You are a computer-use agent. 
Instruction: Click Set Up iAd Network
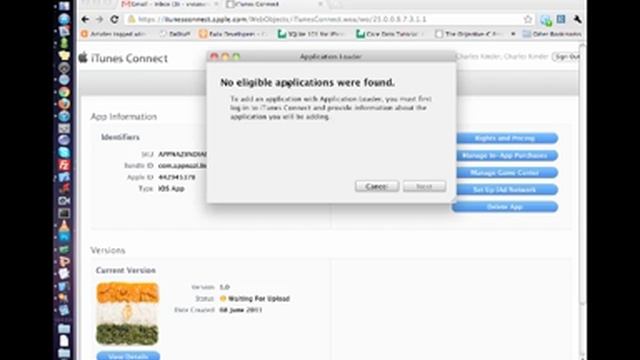(504, 190)
